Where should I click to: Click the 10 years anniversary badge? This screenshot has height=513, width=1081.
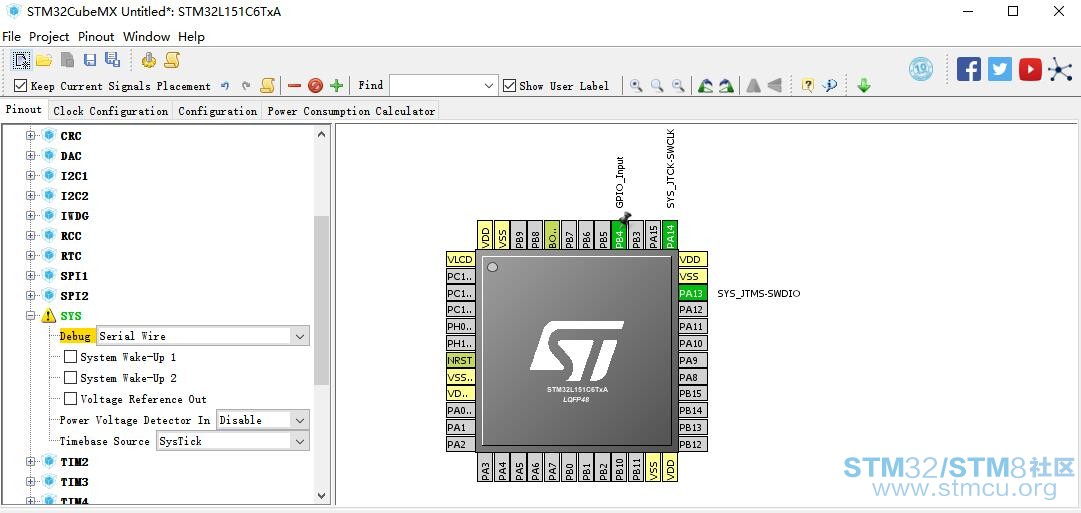921,69
